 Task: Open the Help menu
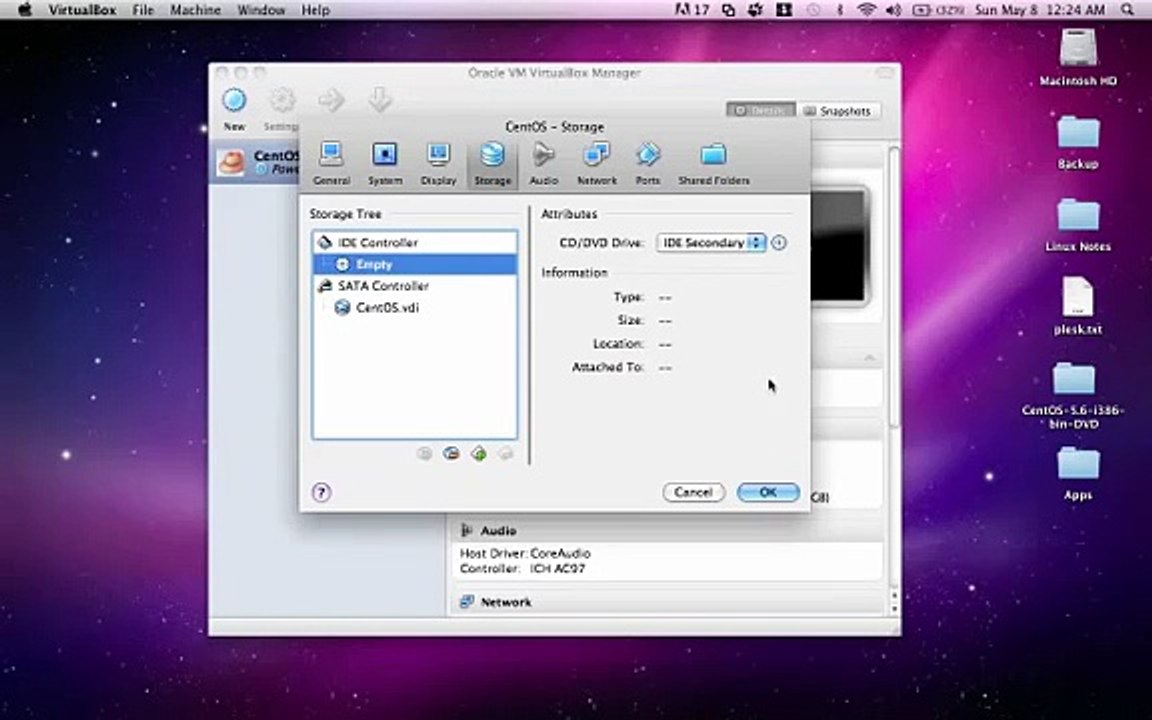pos(315,10)
